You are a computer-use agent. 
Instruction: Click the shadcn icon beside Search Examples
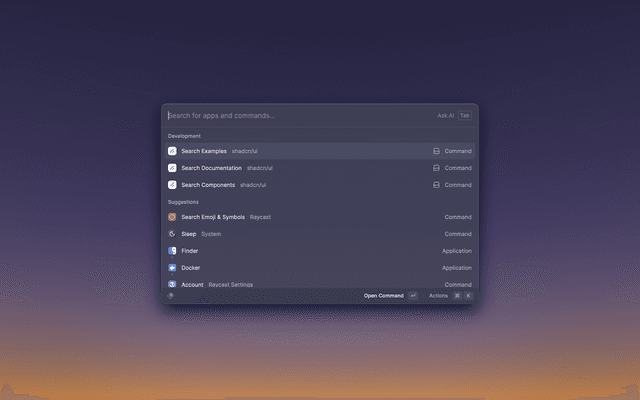[x=172, y=151]
